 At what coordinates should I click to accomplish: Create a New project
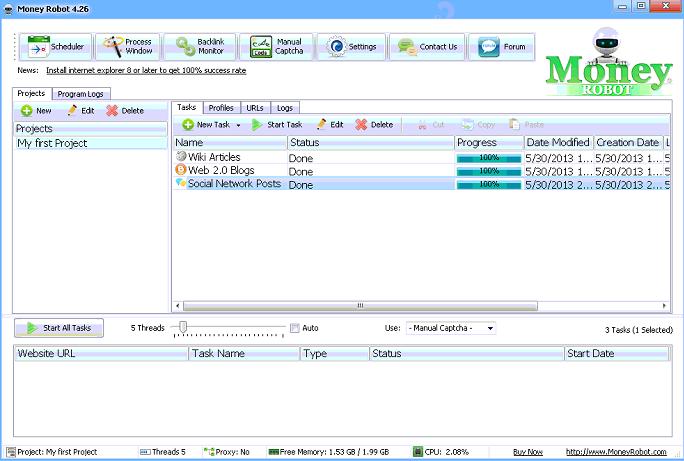point(36,111)
